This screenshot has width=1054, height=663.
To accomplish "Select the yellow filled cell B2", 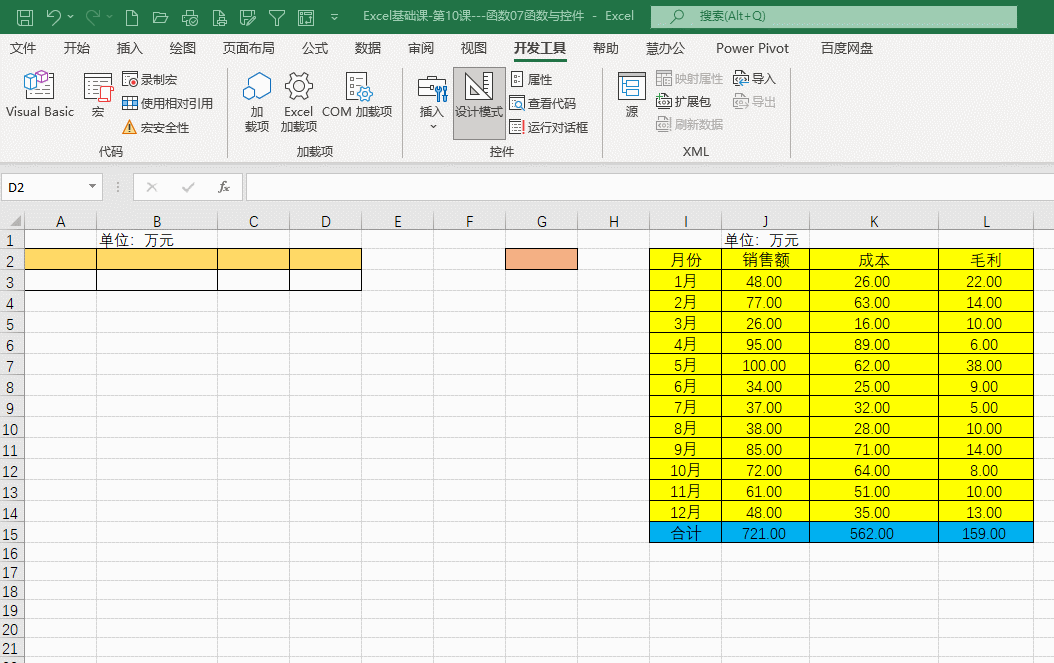I will pos(157,259).
